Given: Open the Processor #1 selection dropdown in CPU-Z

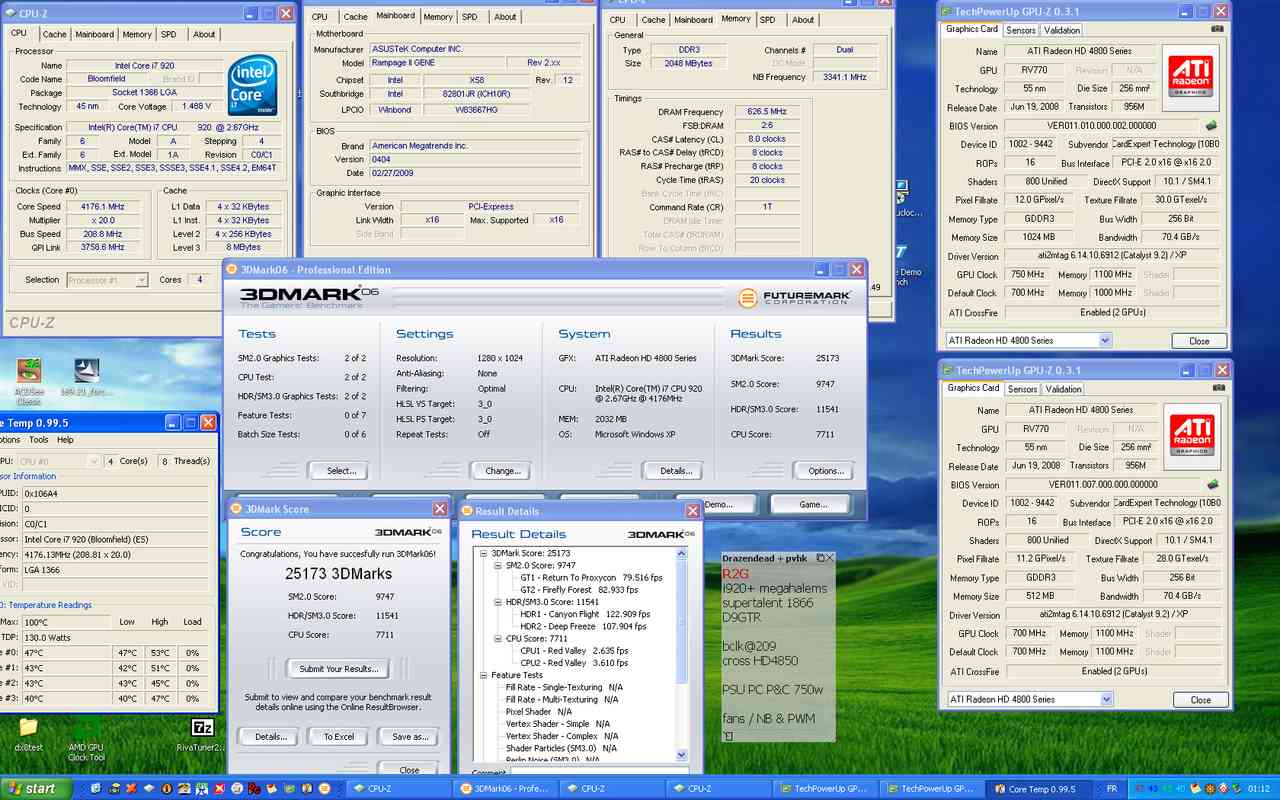Looking at the screenshot, I should (x=141, y=280).
